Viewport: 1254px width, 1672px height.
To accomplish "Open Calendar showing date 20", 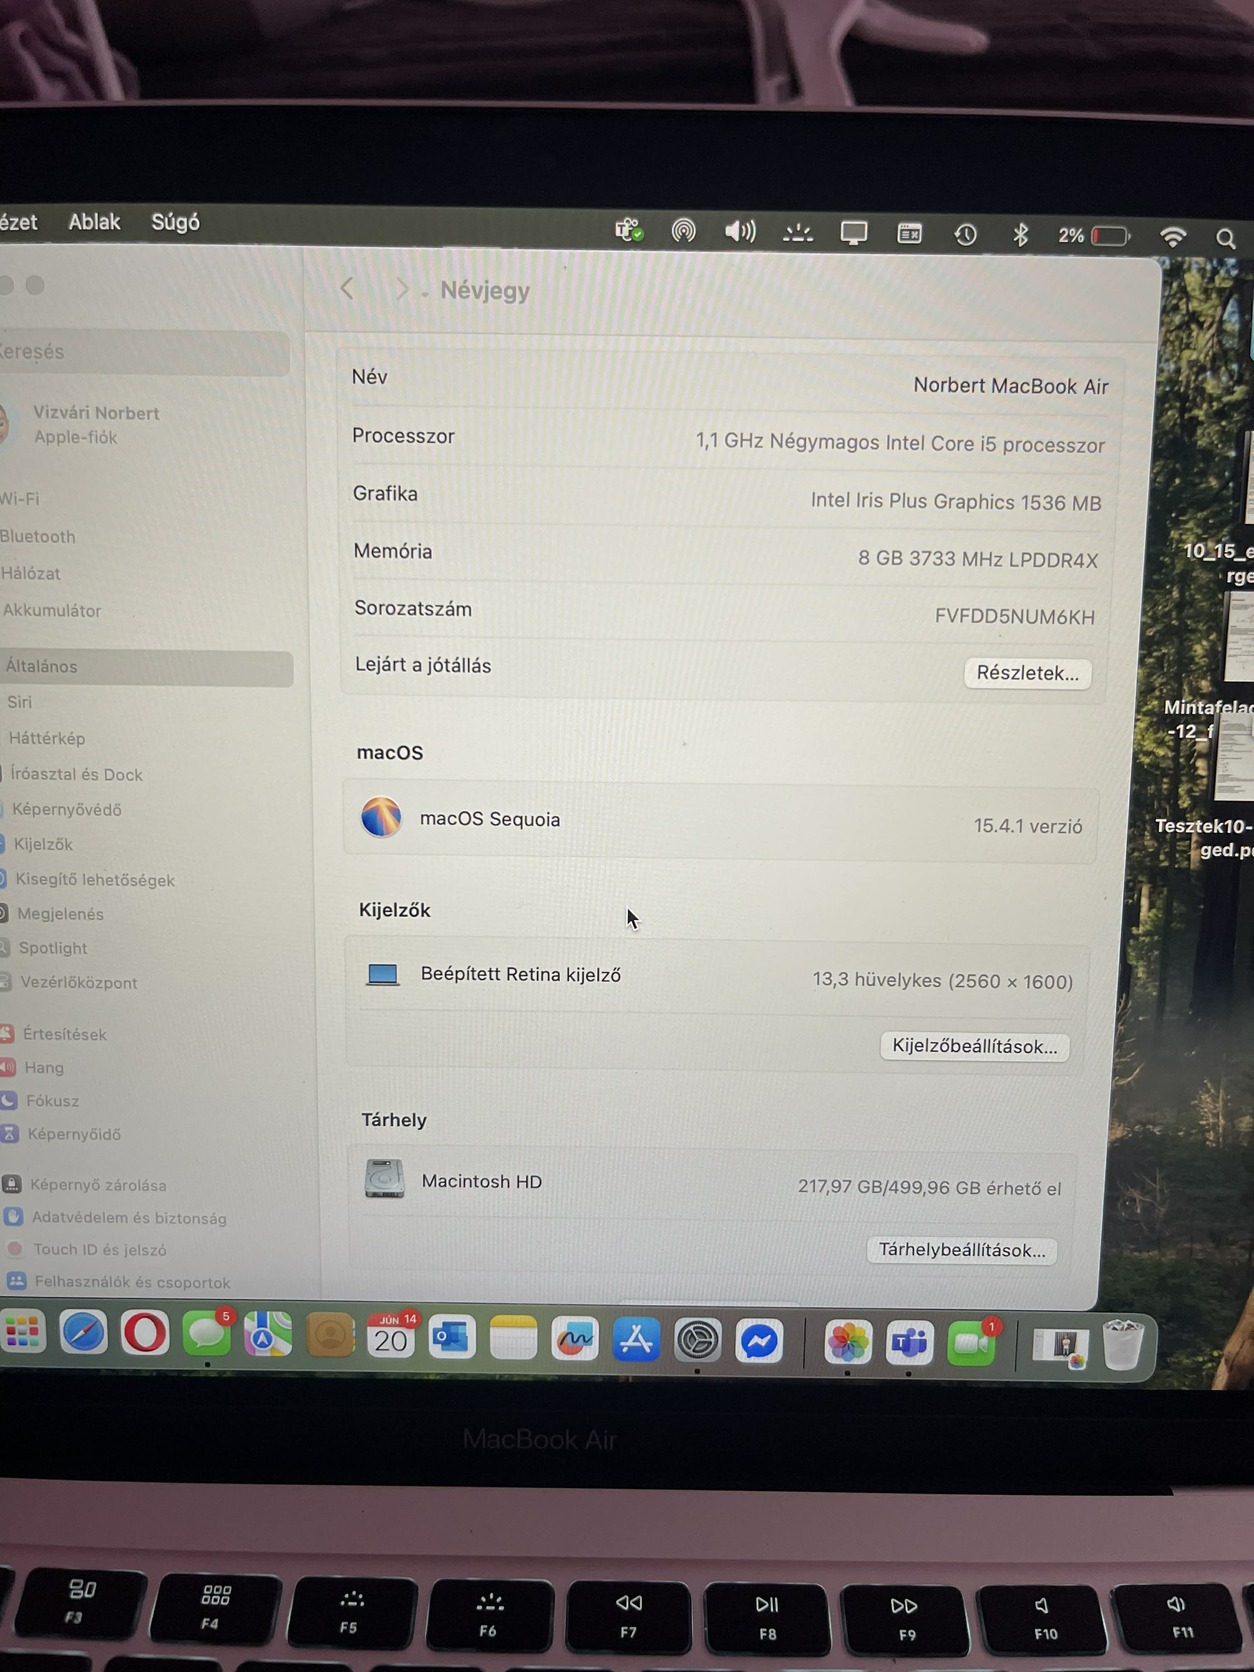I will (x=391, y=1337).
